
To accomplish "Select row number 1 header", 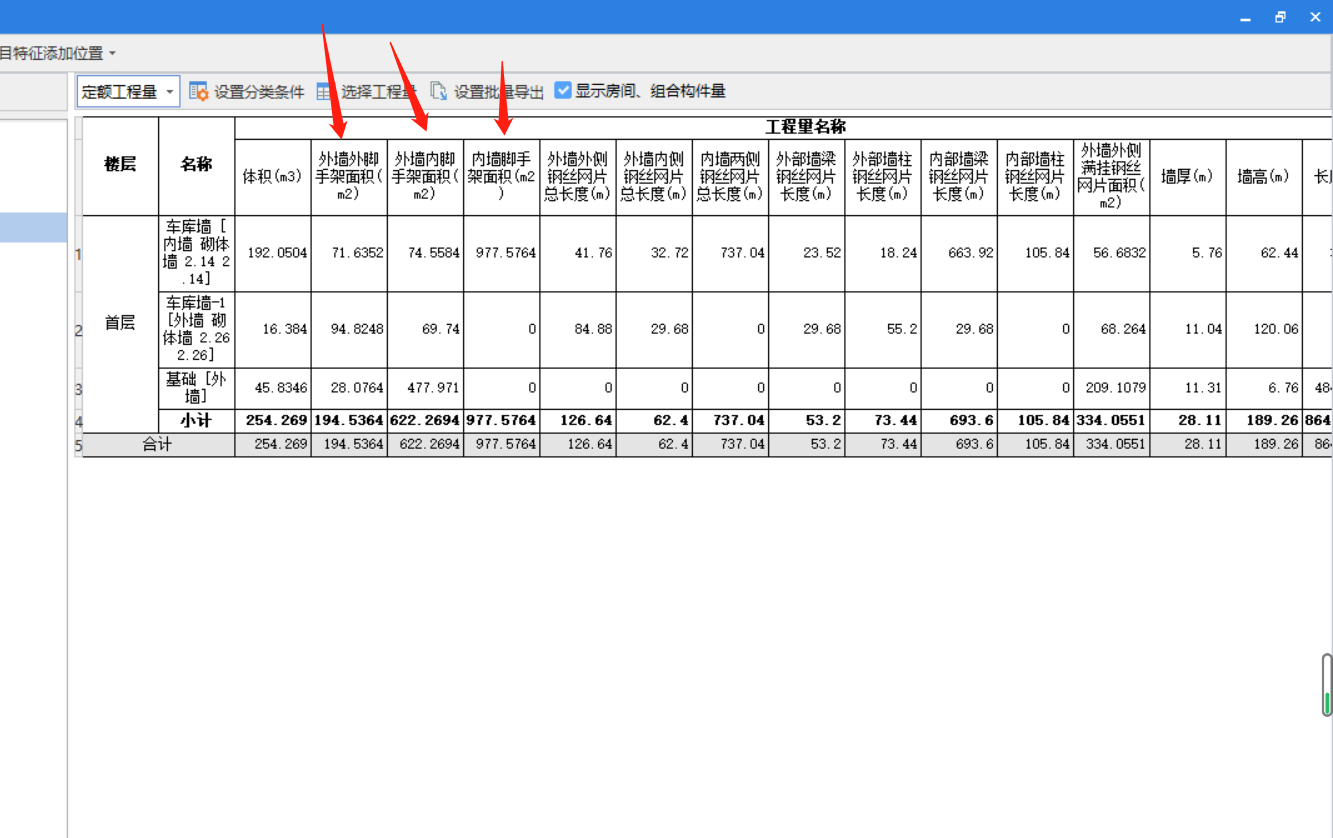I will 78,253.
